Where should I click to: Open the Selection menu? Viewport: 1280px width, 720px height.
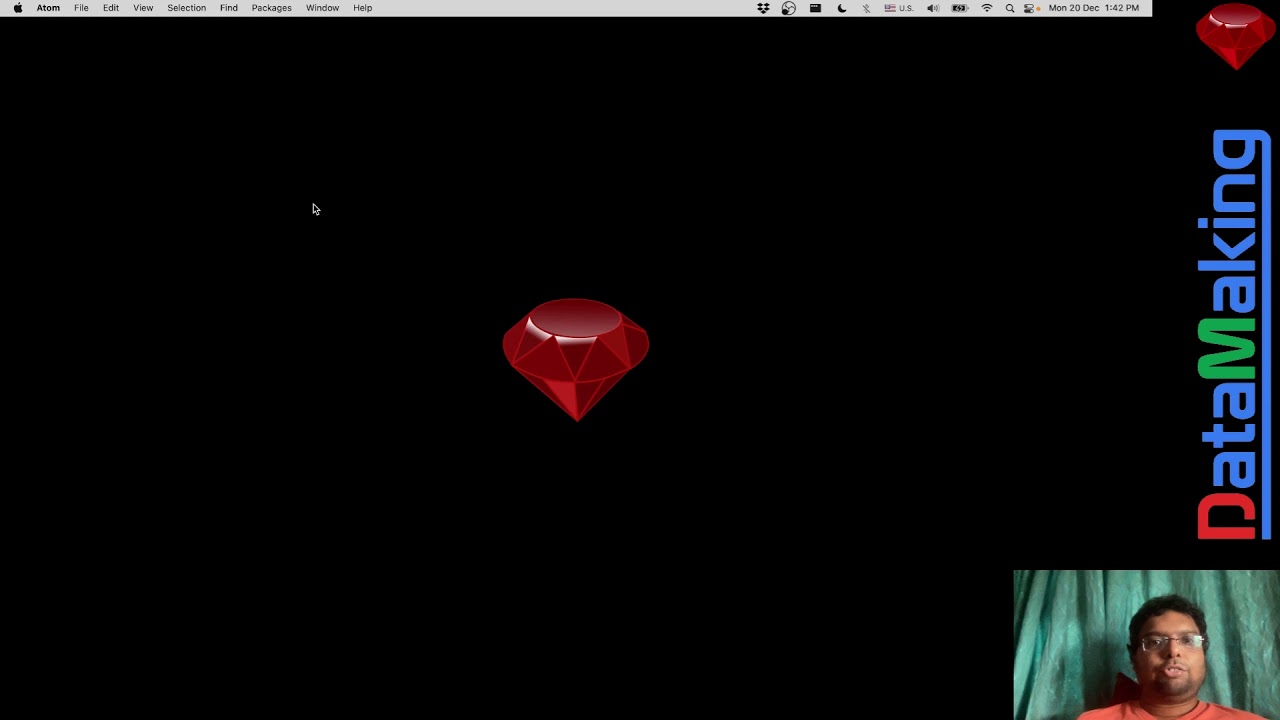pyautogui.click(x=186, y=8)
